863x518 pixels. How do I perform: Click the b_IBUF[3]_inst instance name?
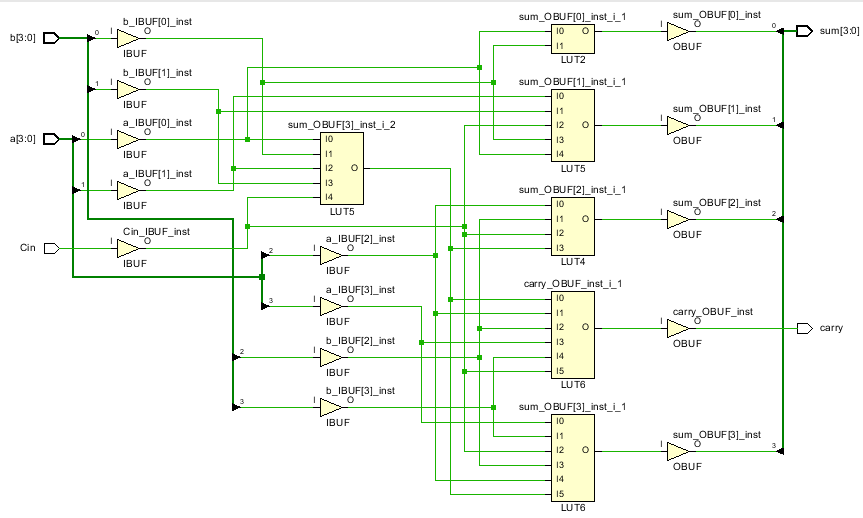tap(361, 391)
